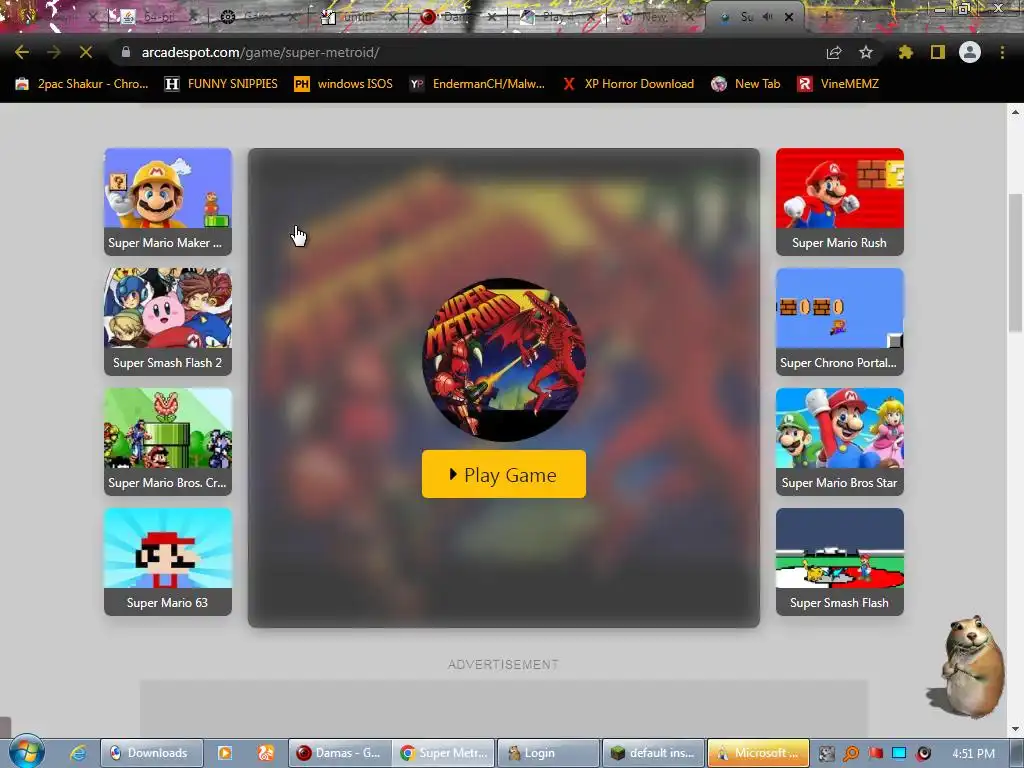Viewport: 1024px width, 768px height.
Task: Click the browser back arrow
Action: pos(22,52)
